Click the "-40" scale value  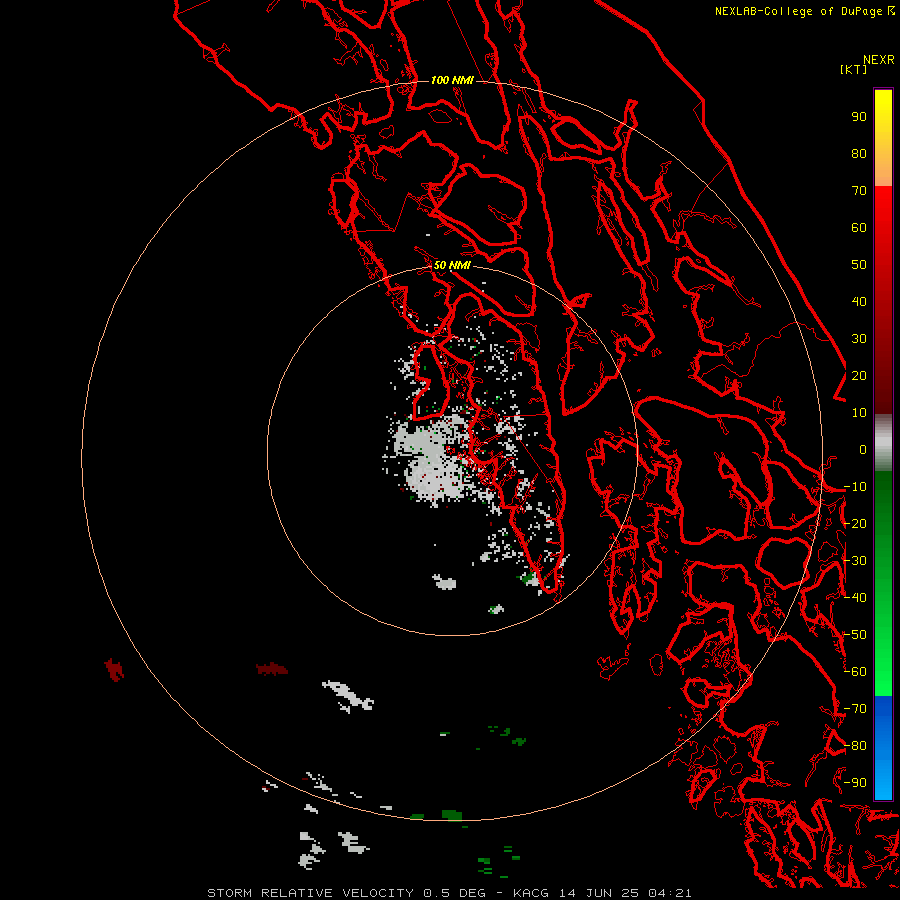click(855, 598)
